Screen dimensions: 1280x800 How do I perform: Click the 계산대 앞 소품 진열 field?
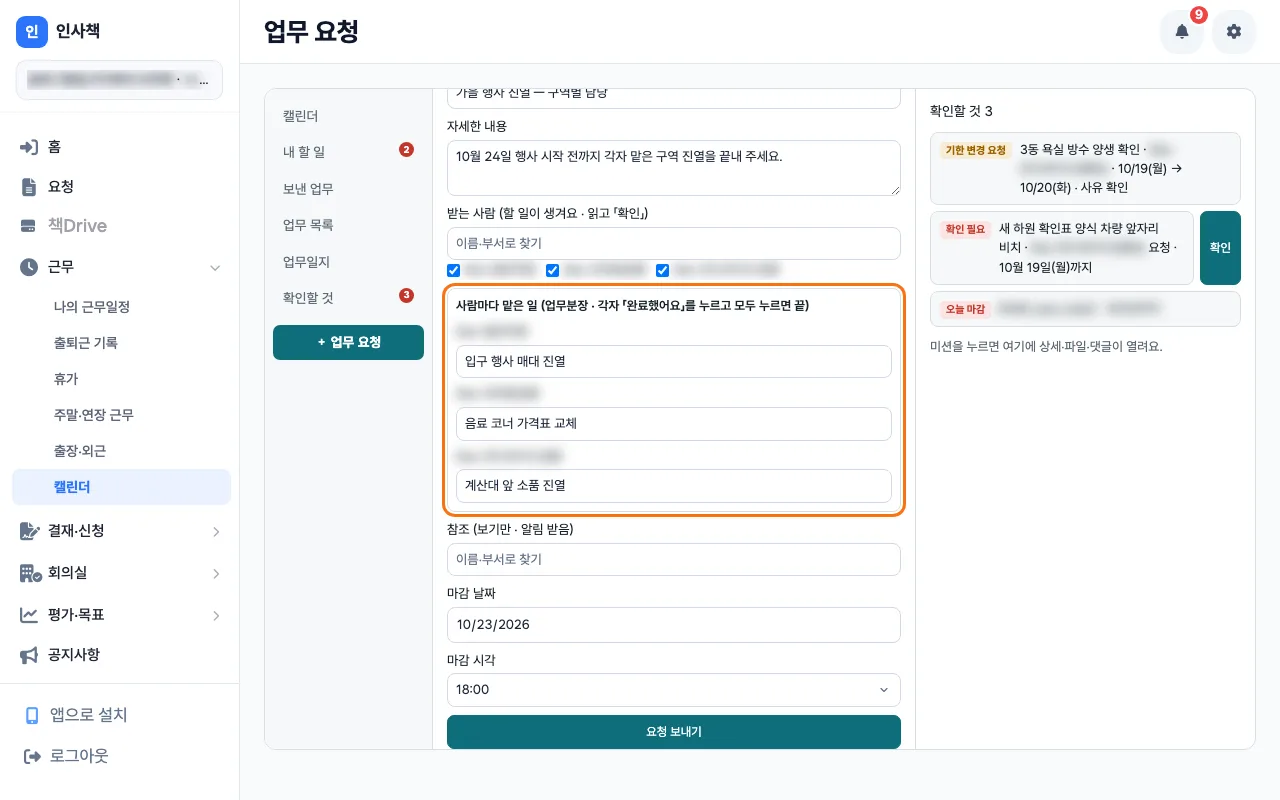pyautogui.click(x=673, y=486)
